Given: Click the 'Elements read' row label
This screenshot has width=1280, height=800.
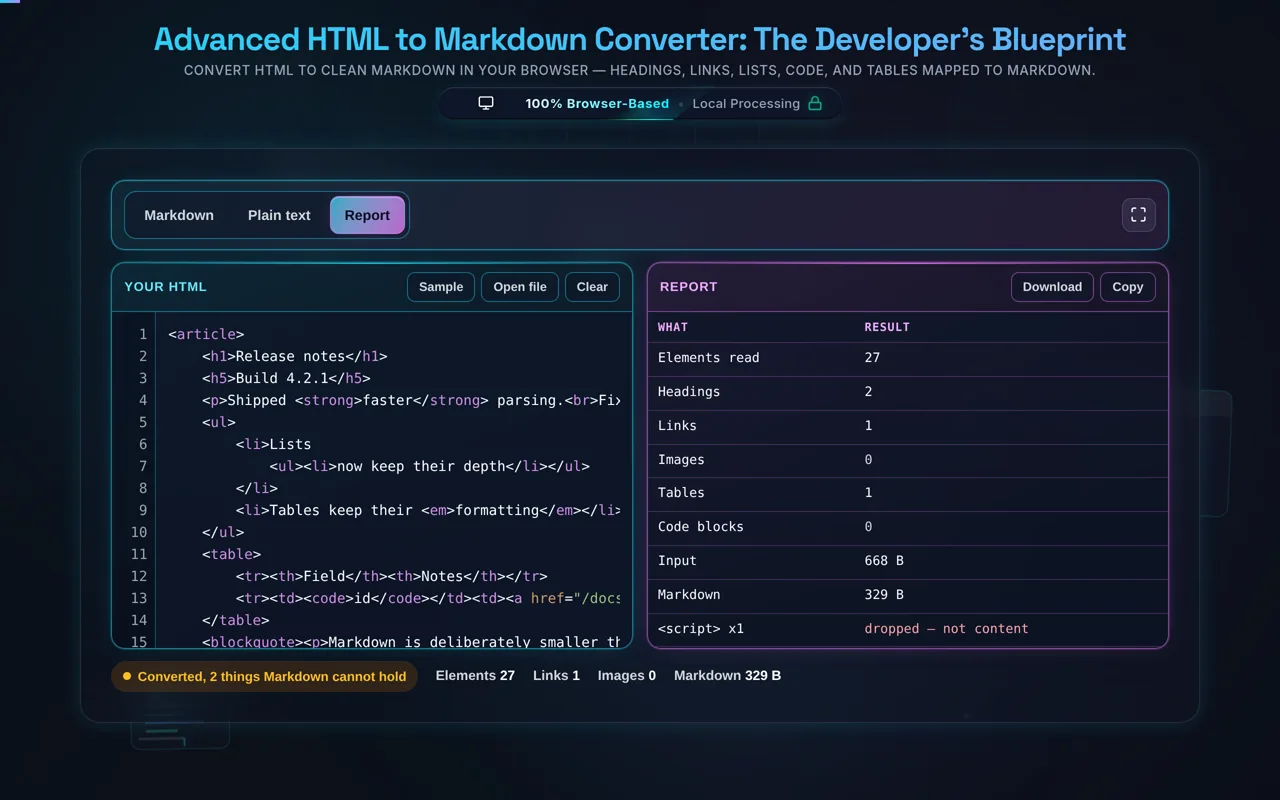Looking at the screenshot, I should tap(708, 358).
